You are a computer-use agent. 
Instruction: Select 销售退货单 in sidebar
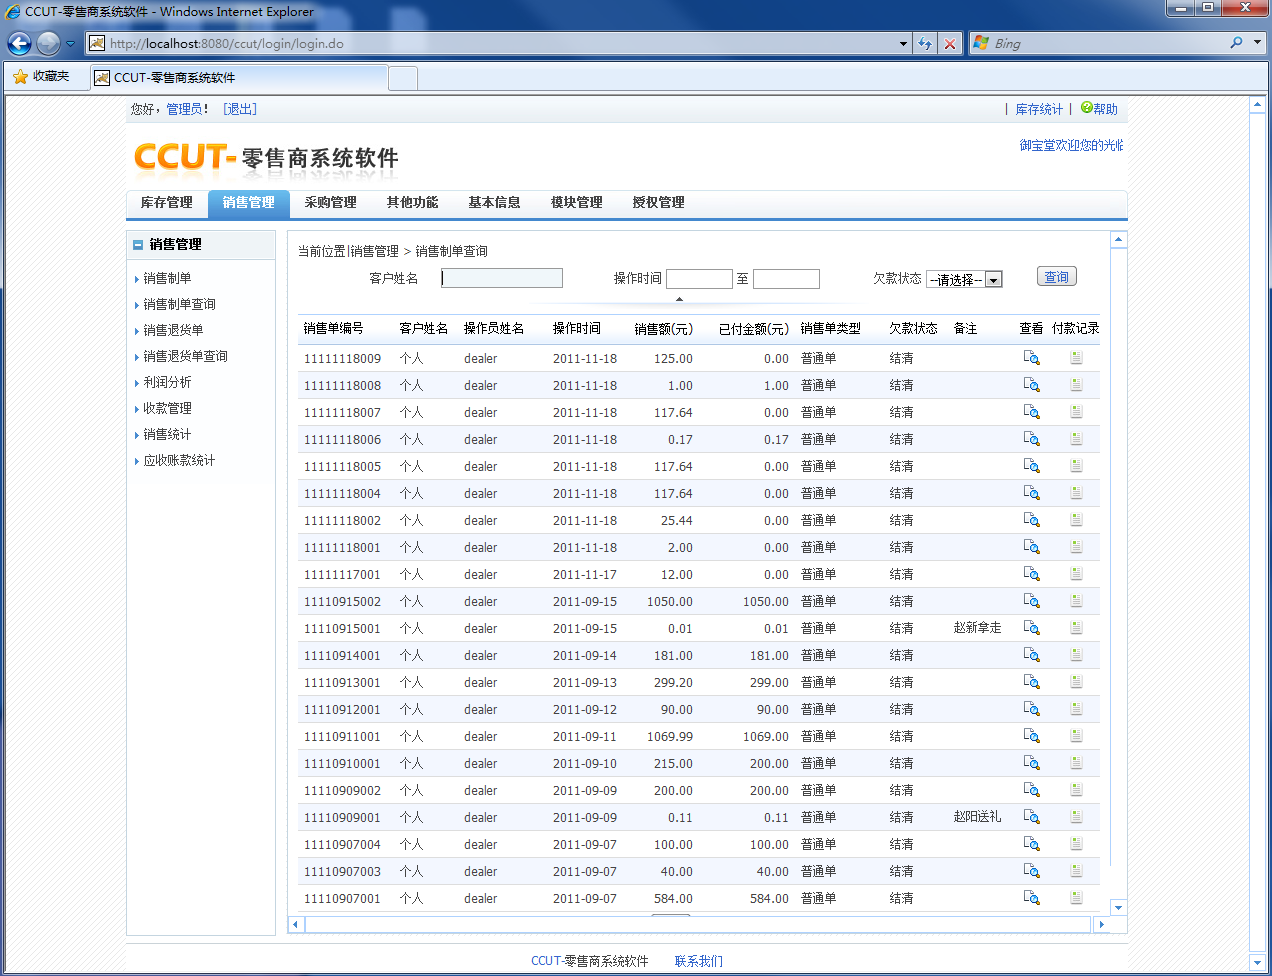[x=173, y=330]
